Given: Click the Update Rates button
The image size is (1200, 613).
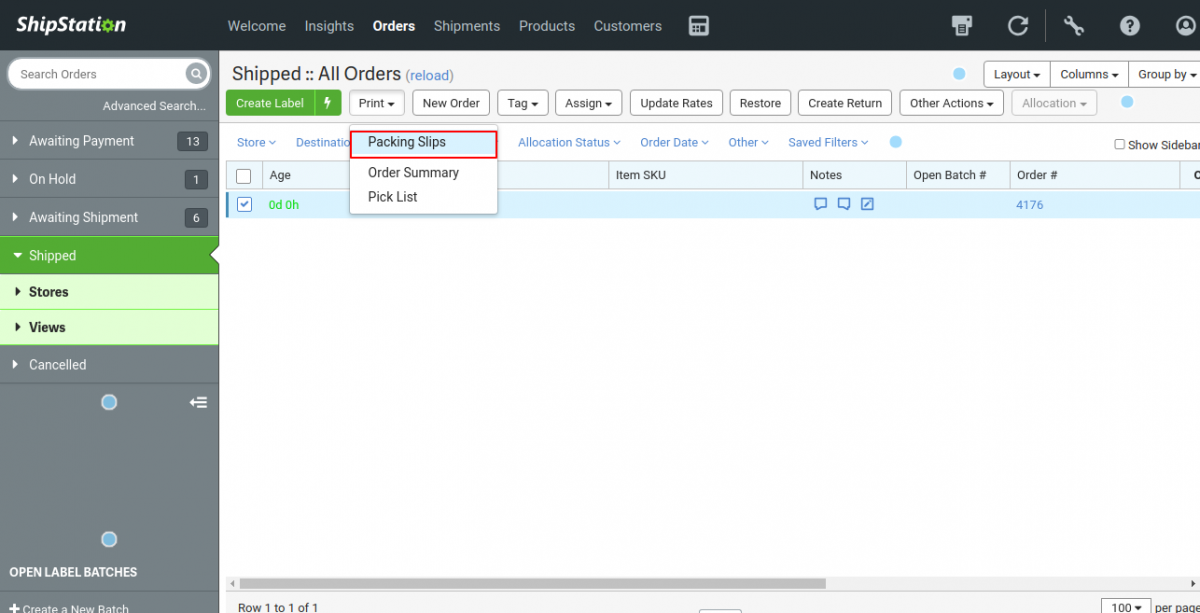Looking at the screenshot, I should (x=677, y=103).
